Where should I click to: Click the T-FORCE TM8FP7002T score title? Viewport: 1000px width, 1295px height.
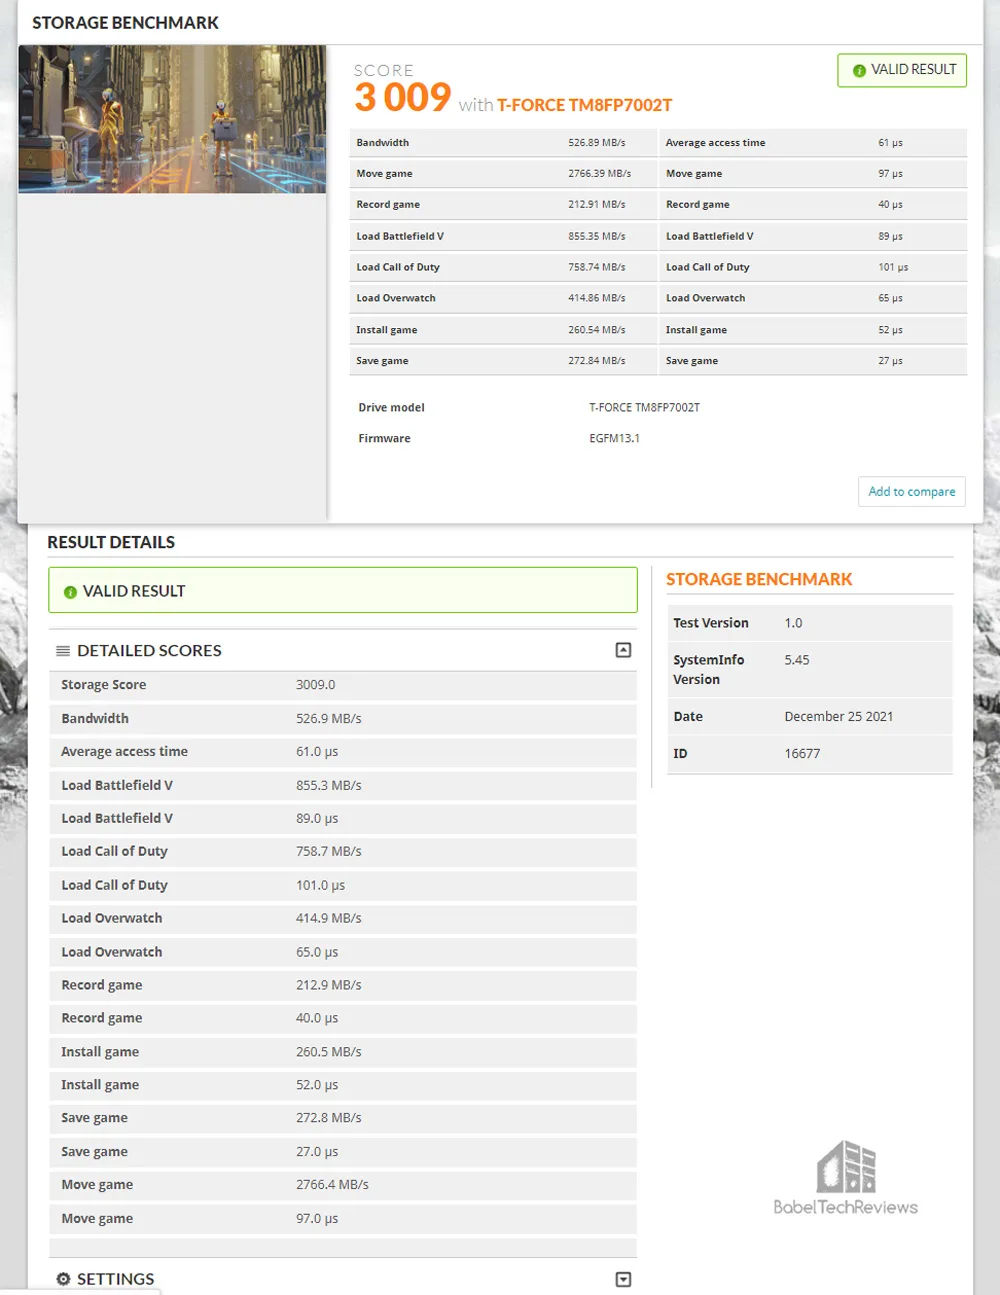click(x=584, y=105)
